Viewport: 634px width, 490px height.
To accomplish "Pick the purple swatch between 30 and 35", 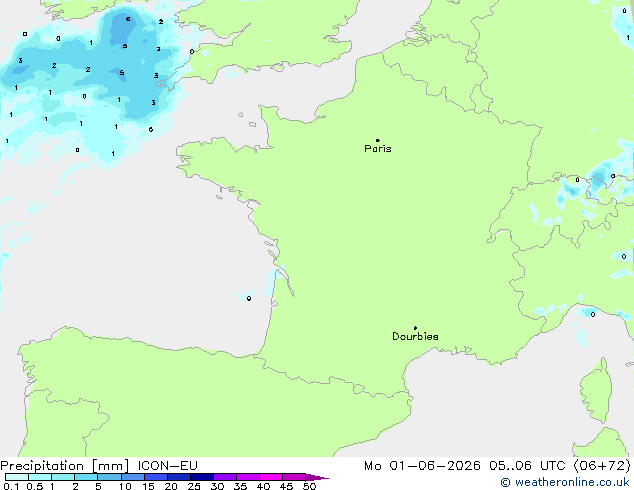I will 225,477.
